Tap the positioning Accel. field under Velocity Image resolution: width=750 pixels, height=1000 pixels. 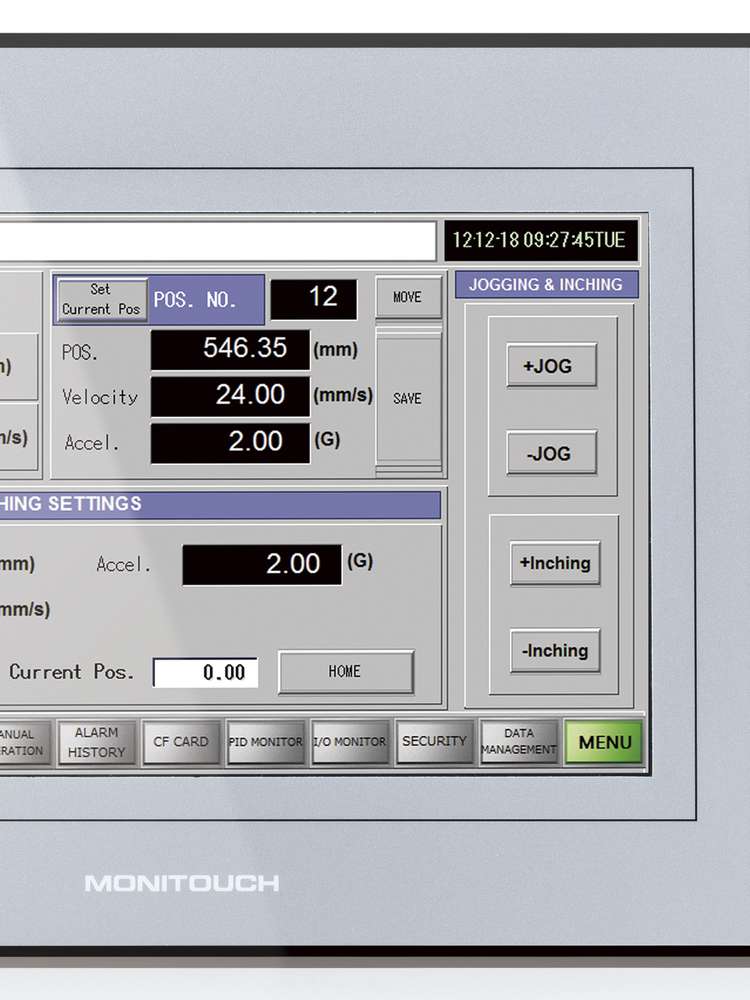pos(230,443)
